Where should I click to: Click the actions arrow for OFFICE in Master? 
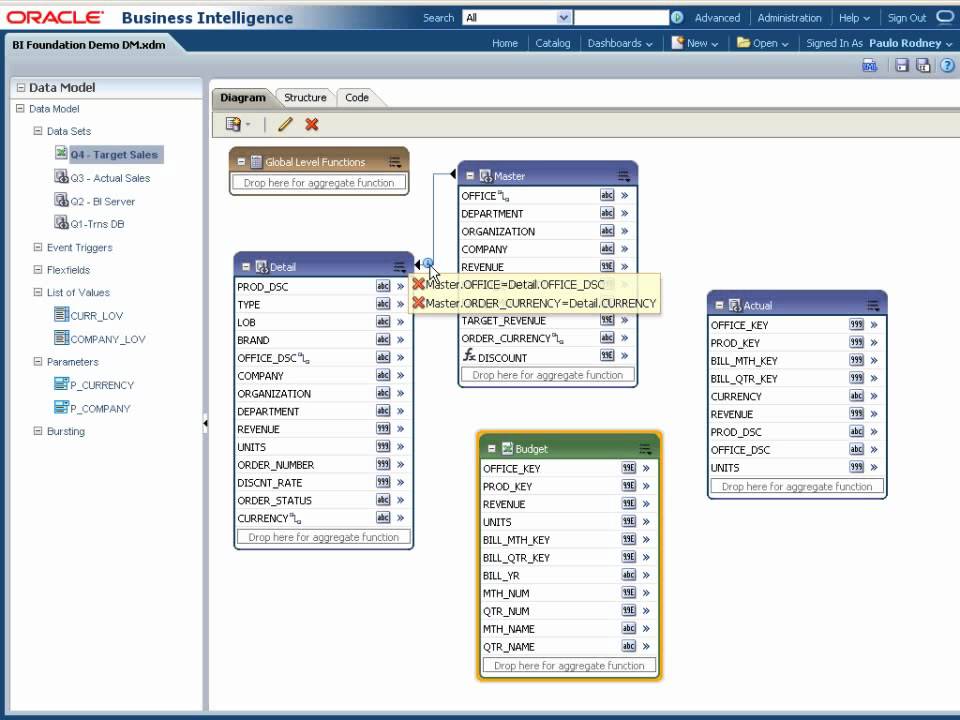624,195
